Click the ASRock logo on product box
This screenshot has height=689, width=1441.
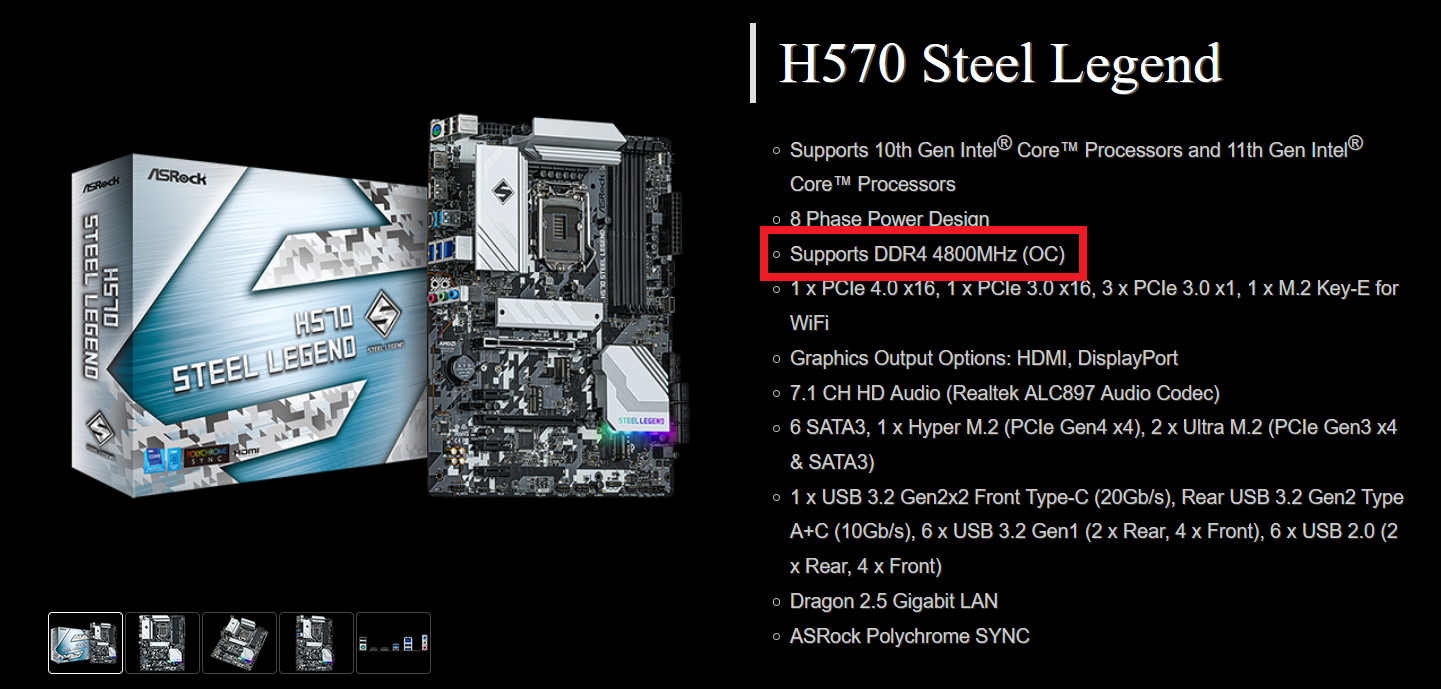pos(180,174)
